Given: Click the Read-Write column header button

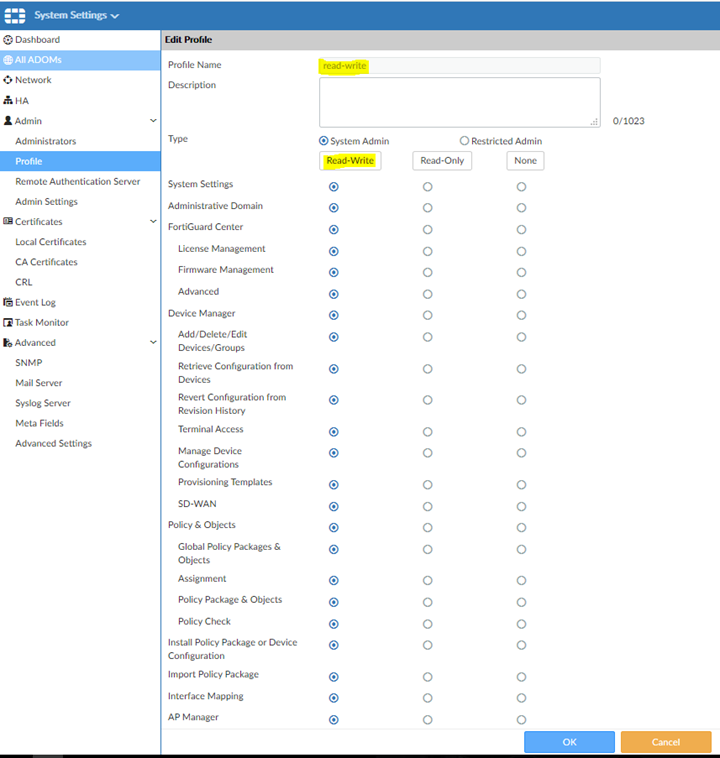Looking at the screenshot, I should pyautogui.click(x=350, y=161).
